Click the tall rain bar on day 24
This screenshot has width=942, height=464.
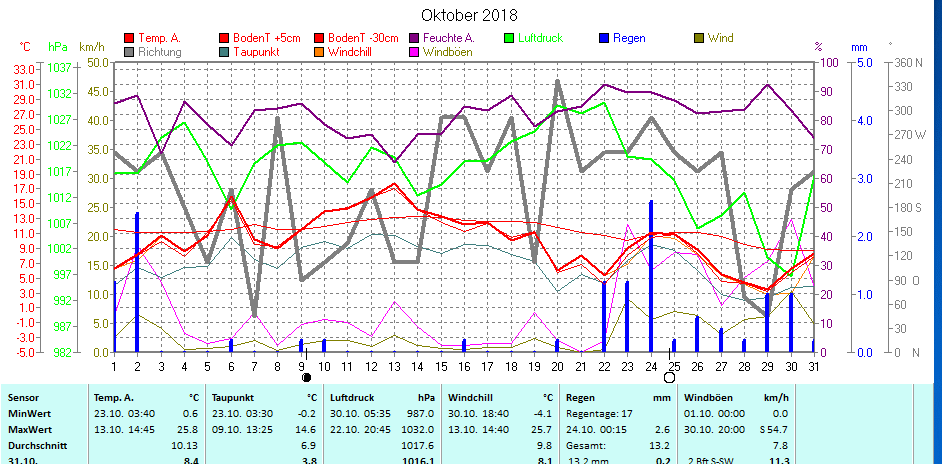point(651,276)
